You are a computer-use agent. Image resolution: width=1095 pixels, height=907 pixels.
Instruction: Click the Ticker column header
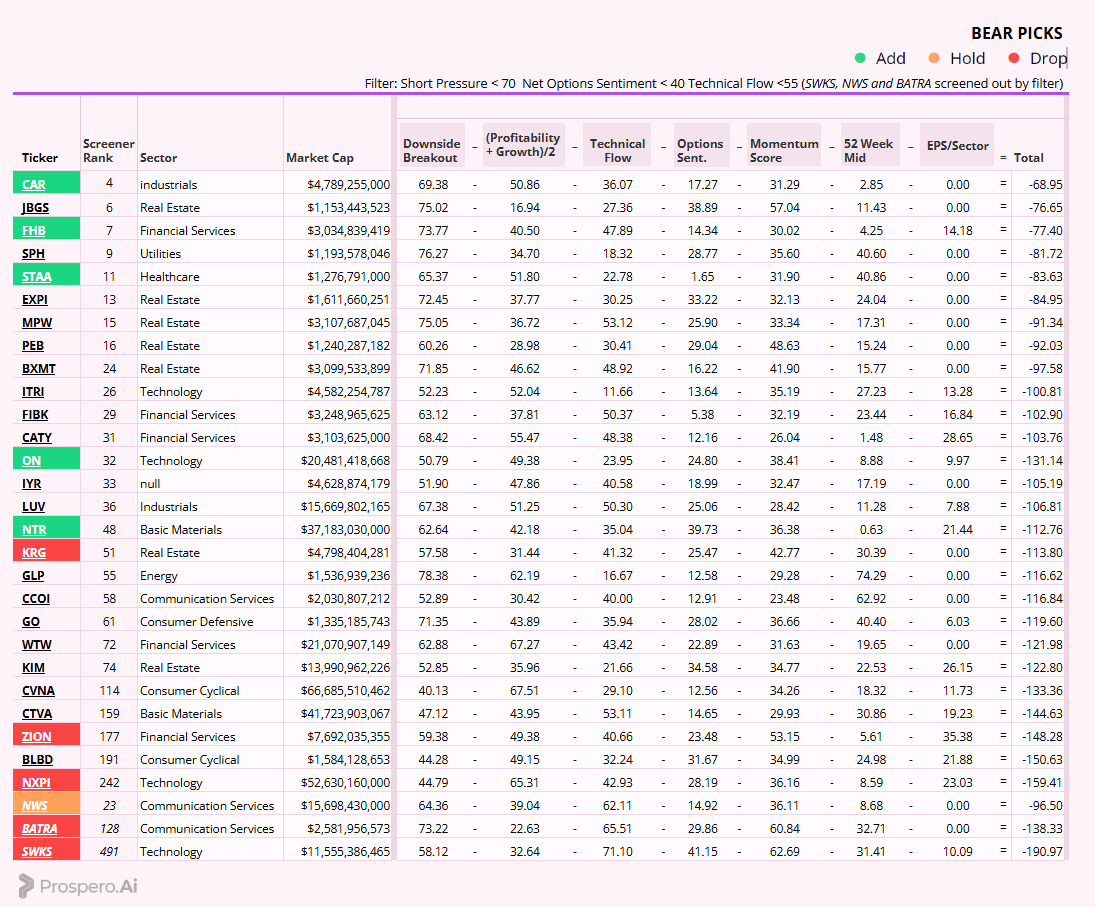pyautogui.click(x=40, y=158)
